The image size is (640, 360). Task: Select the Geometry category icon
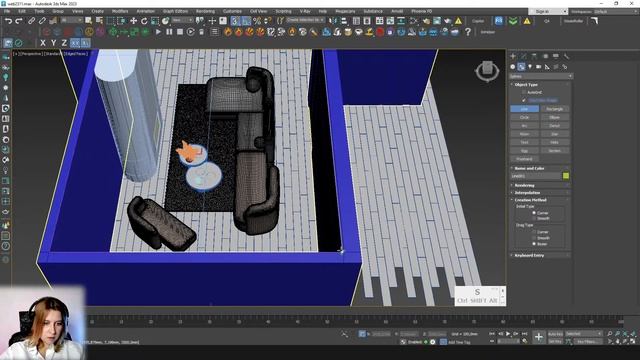point(513,67)
